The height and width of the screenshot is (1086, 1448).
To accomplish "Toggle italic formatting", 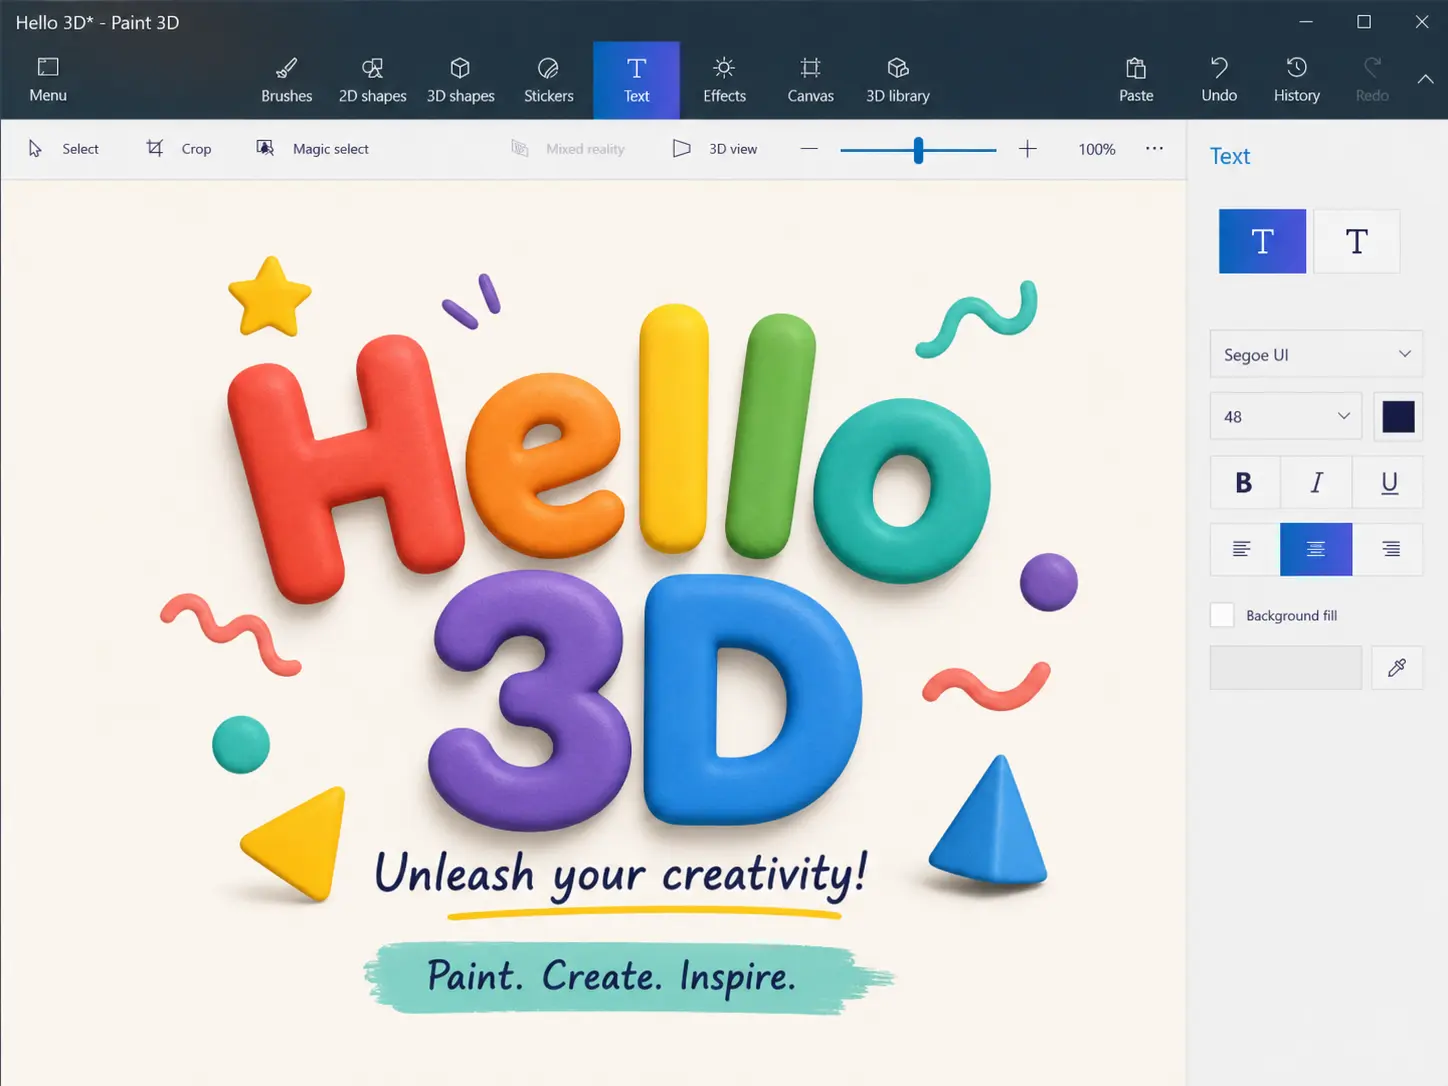I will click(x=1317, y=483).
